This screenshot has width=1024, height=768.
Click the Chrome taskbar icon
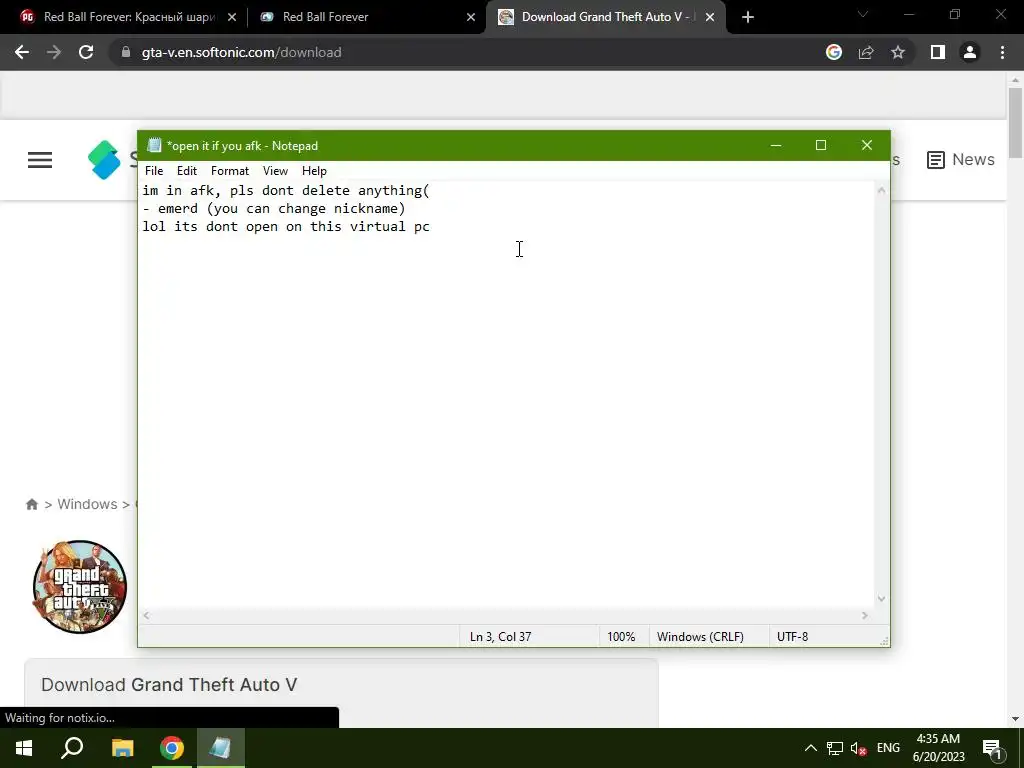tap(172, 748)
